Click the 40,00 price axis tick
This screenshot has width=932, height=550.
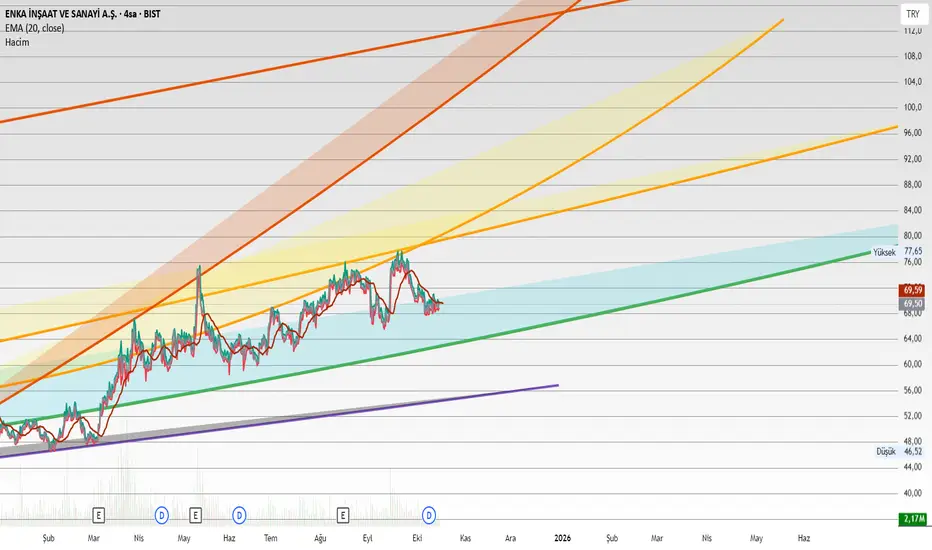click(x=913, y=493)
